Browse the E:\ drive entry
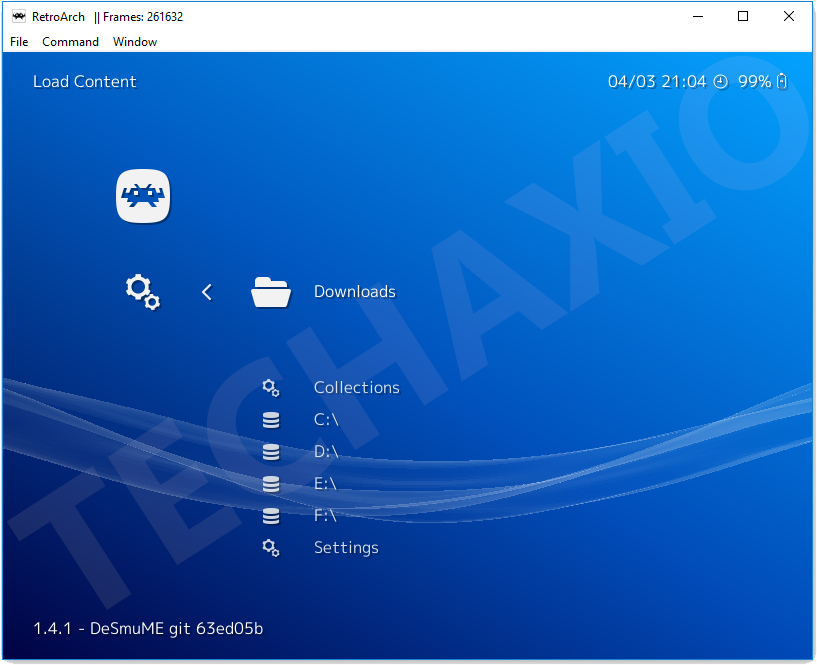The width and height of the screenshot is (817, 665). [325, 484]
